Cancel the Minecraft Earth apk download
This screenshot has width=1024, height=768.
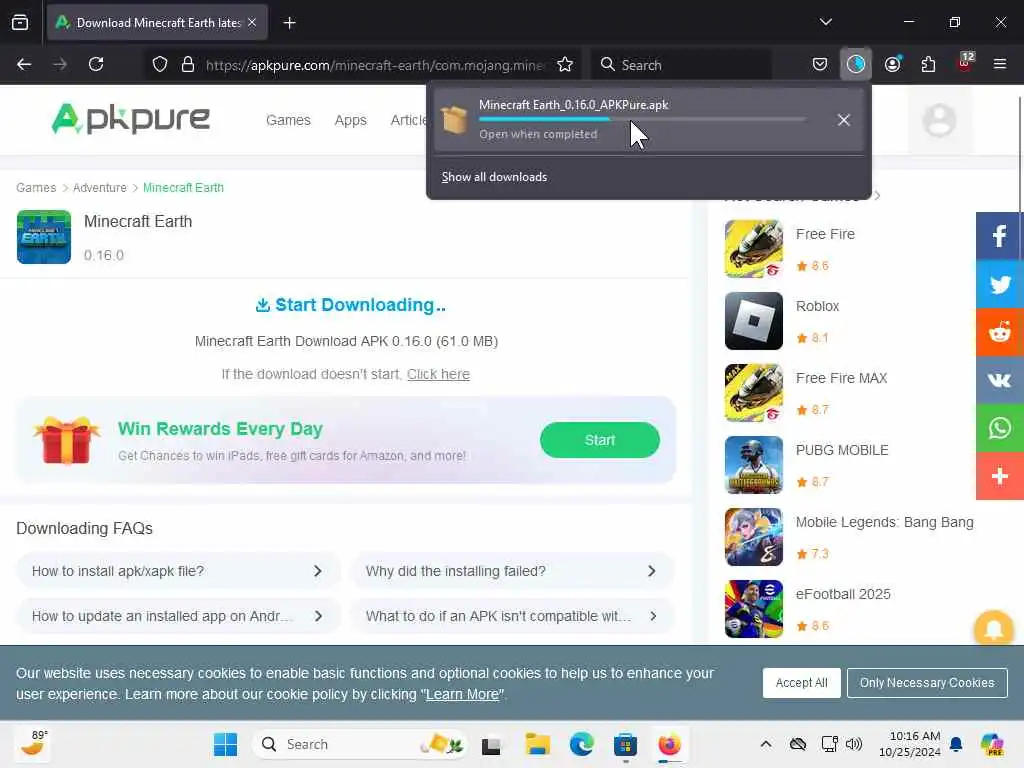(844, 120)
